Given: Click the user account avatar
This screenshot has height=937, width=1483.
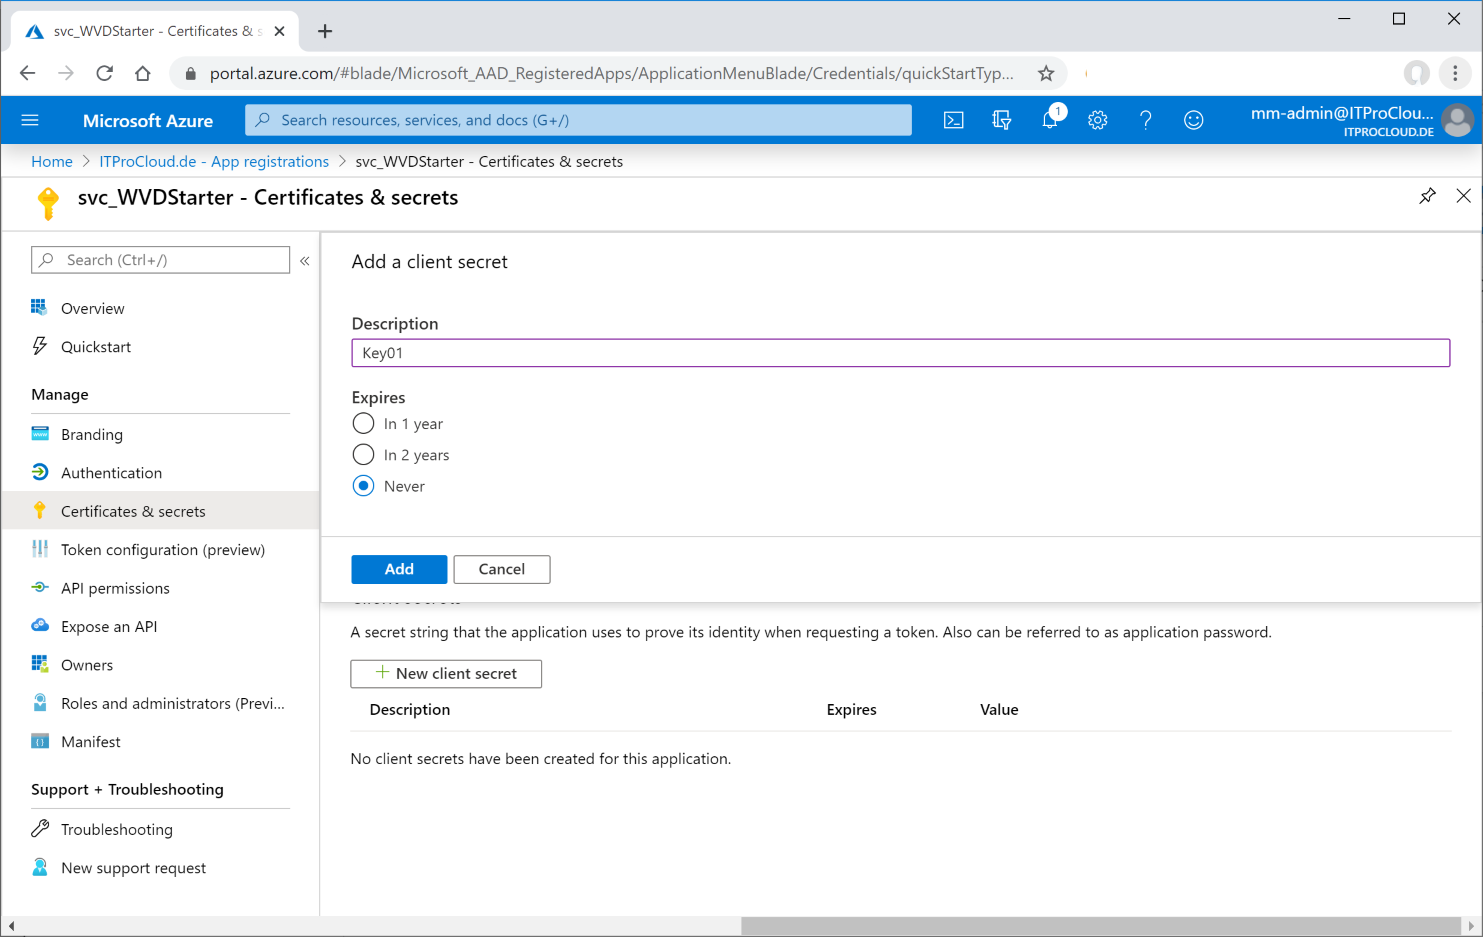Looking at the screenshot, I should (x=1458, y=120).
